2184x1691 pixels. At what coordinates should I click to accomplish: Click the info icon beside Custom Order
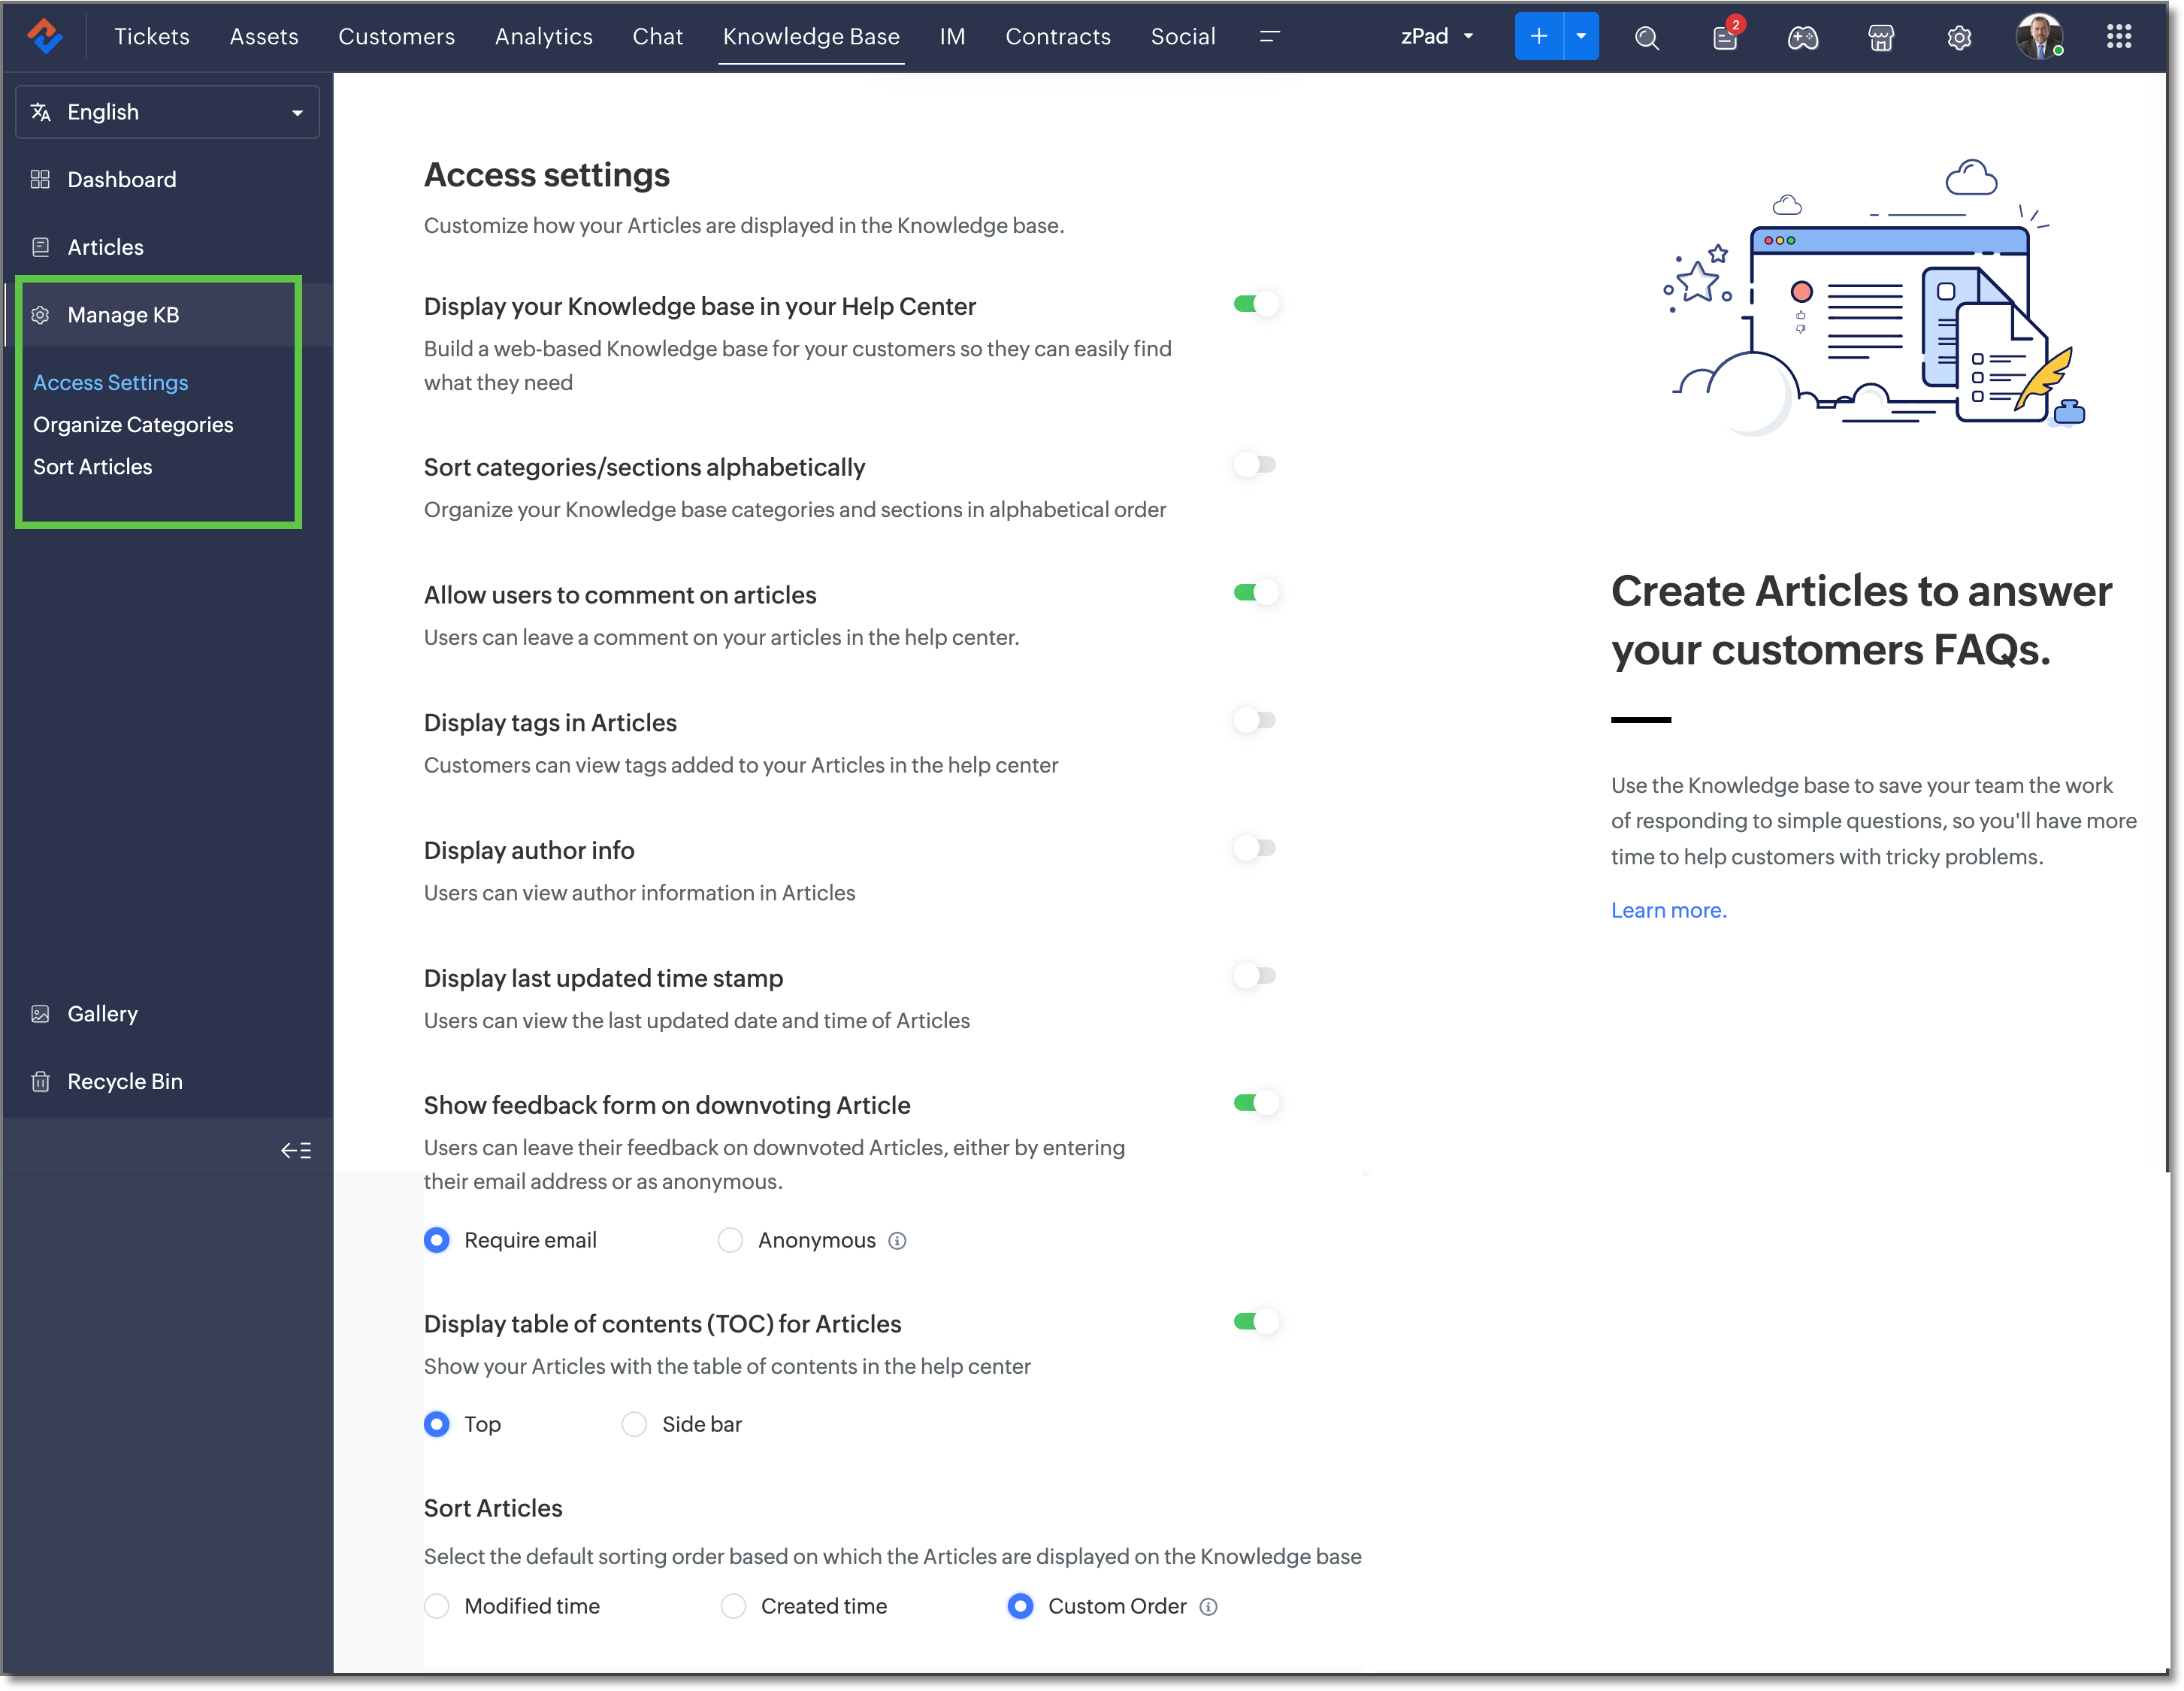click(1209, 1607)
